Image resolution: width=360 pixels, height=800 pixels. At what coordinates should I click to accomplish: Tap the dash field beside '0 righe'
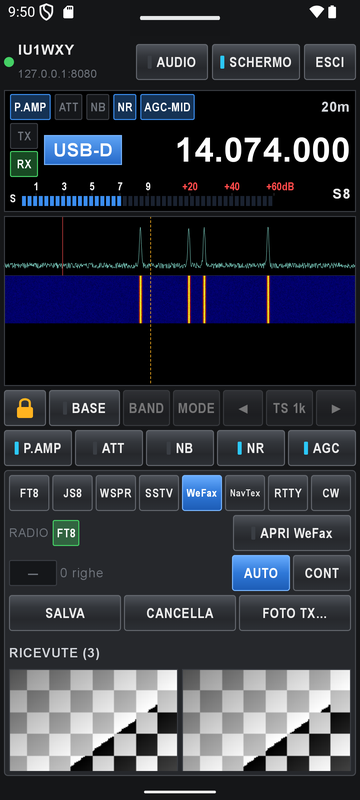pyautogui.click(x=33, y=573)
